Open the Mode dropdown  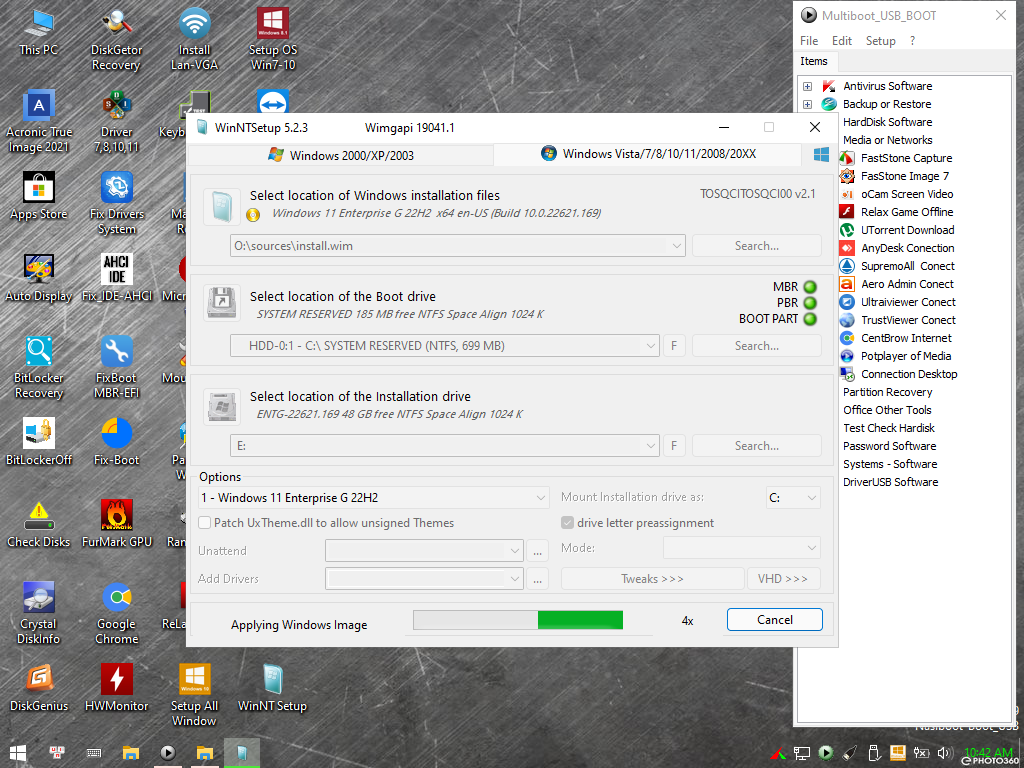click(742, 548)
